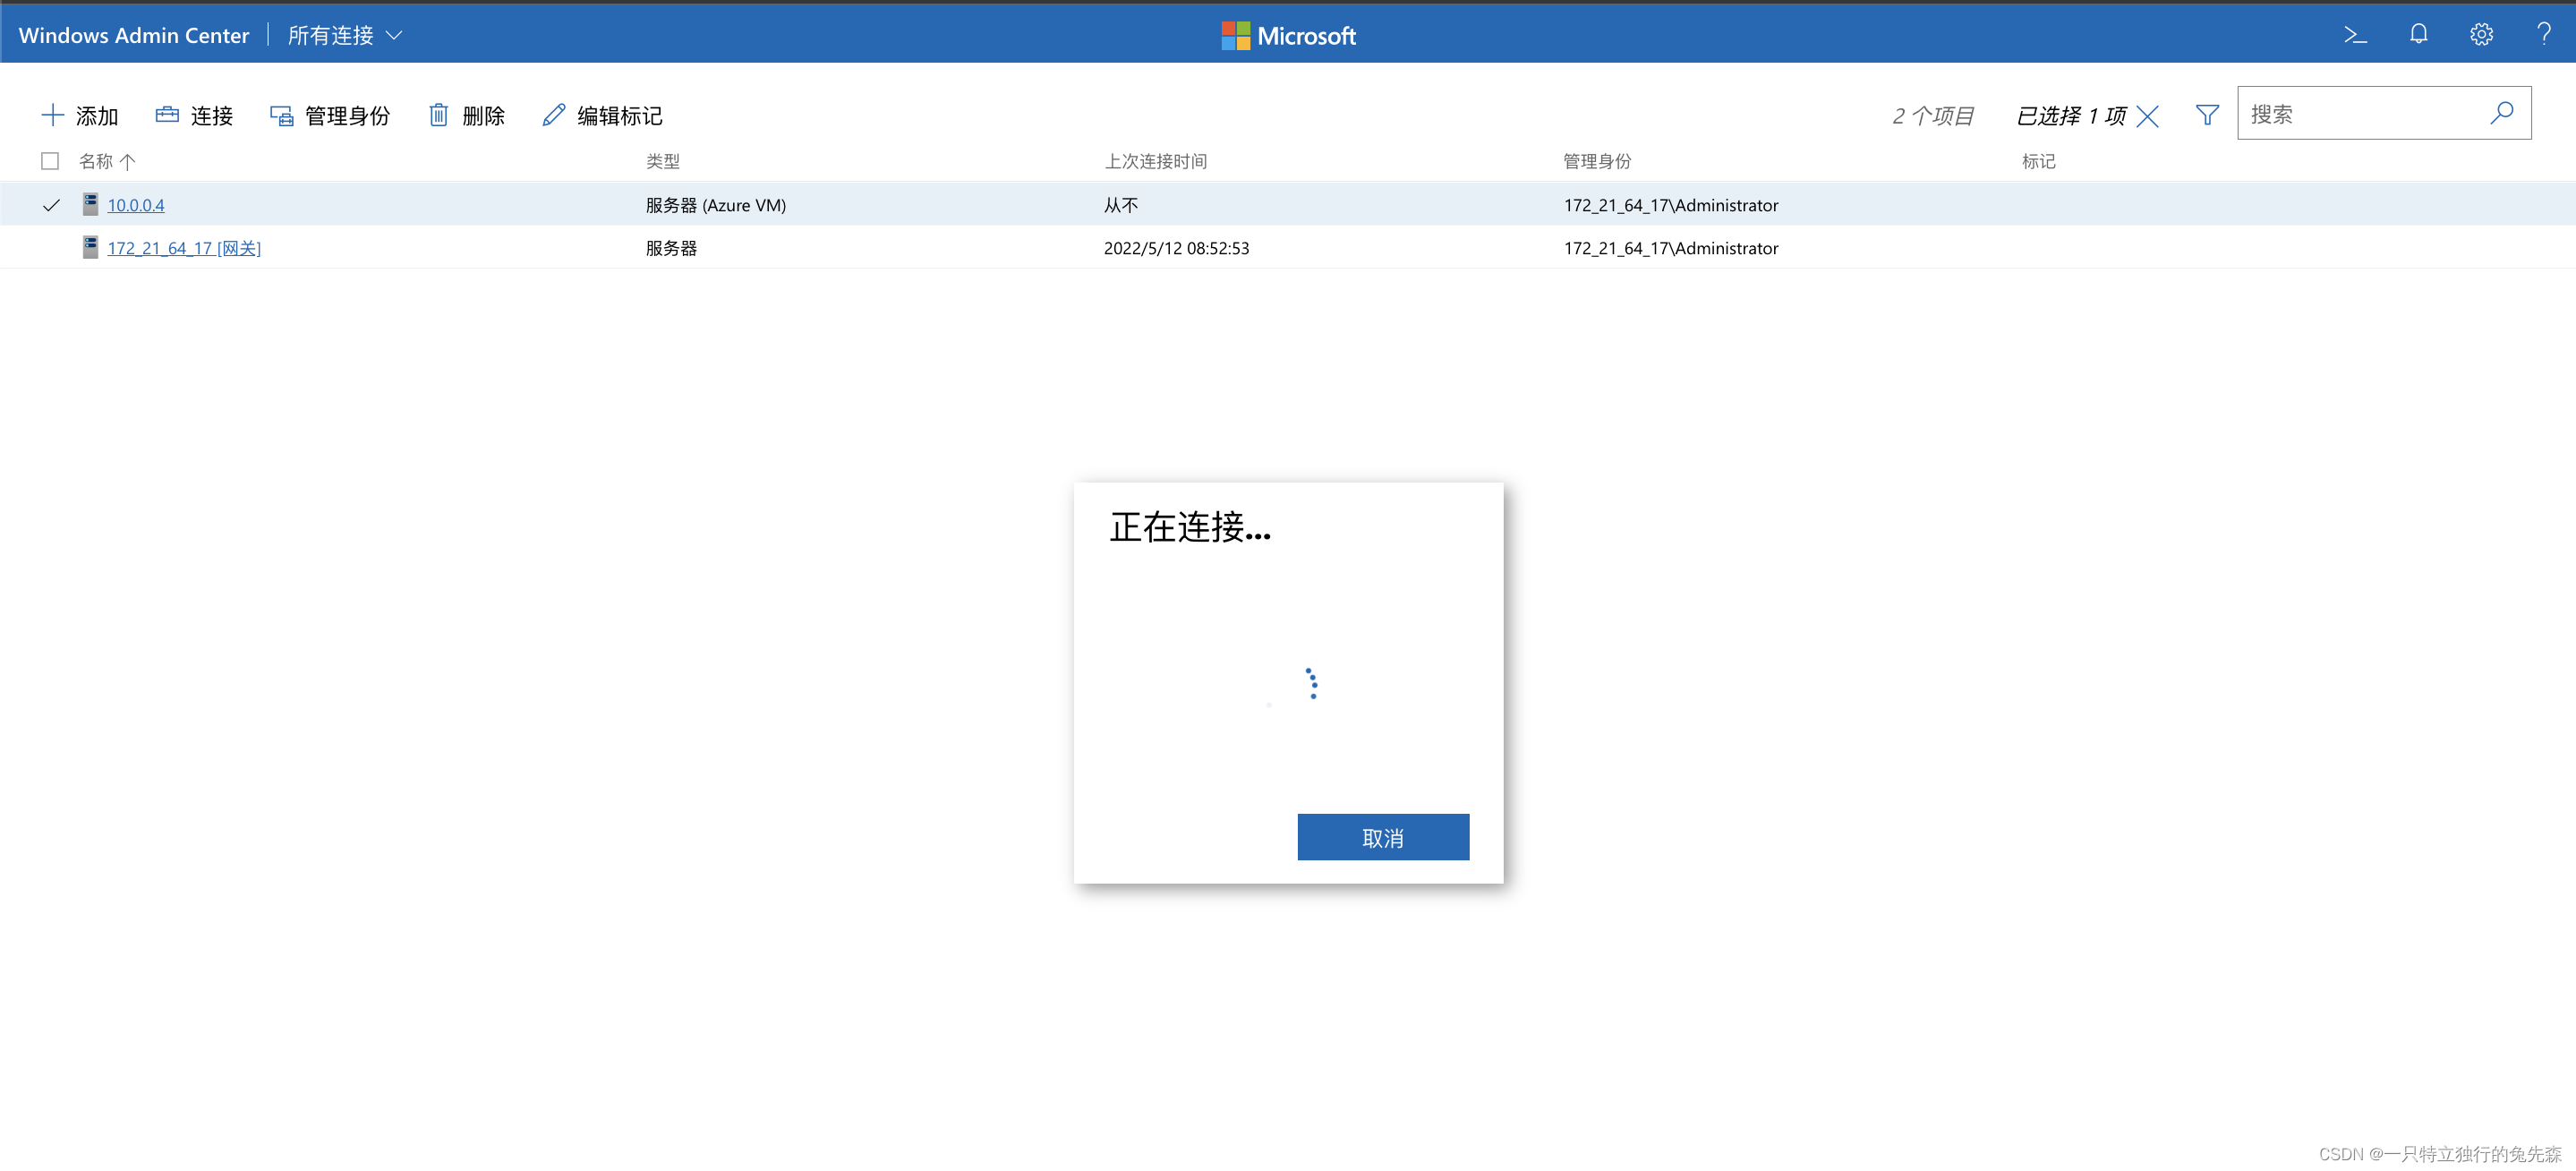The width and height of the screenshot is (2576, 1171).
Task: Click server icon beside 10.0.0.4
Action: click(x=90, y=204)
